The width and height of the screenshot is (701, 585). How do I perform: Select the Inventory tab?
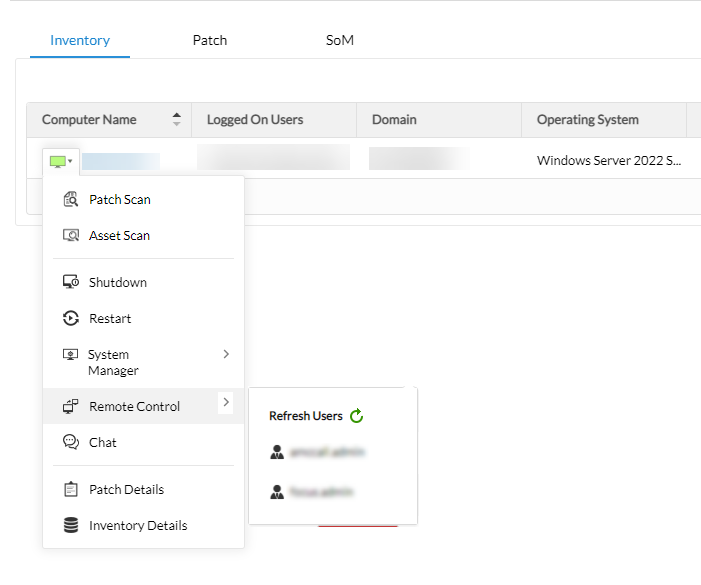(80, 40)
